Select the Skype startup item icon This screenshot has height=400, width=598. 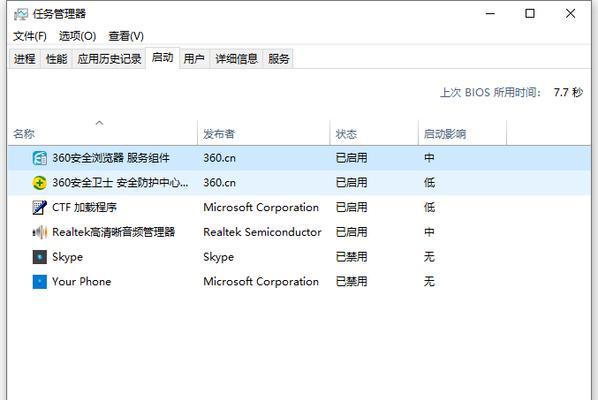[40, 257]
